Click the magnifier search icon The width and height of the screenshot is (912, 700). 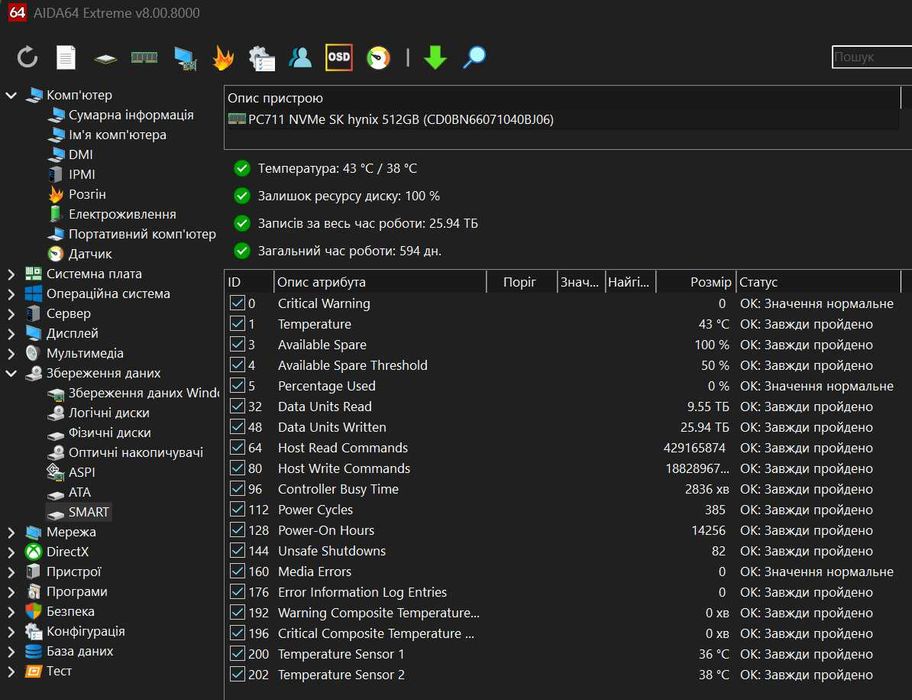[x=474, y=57]
